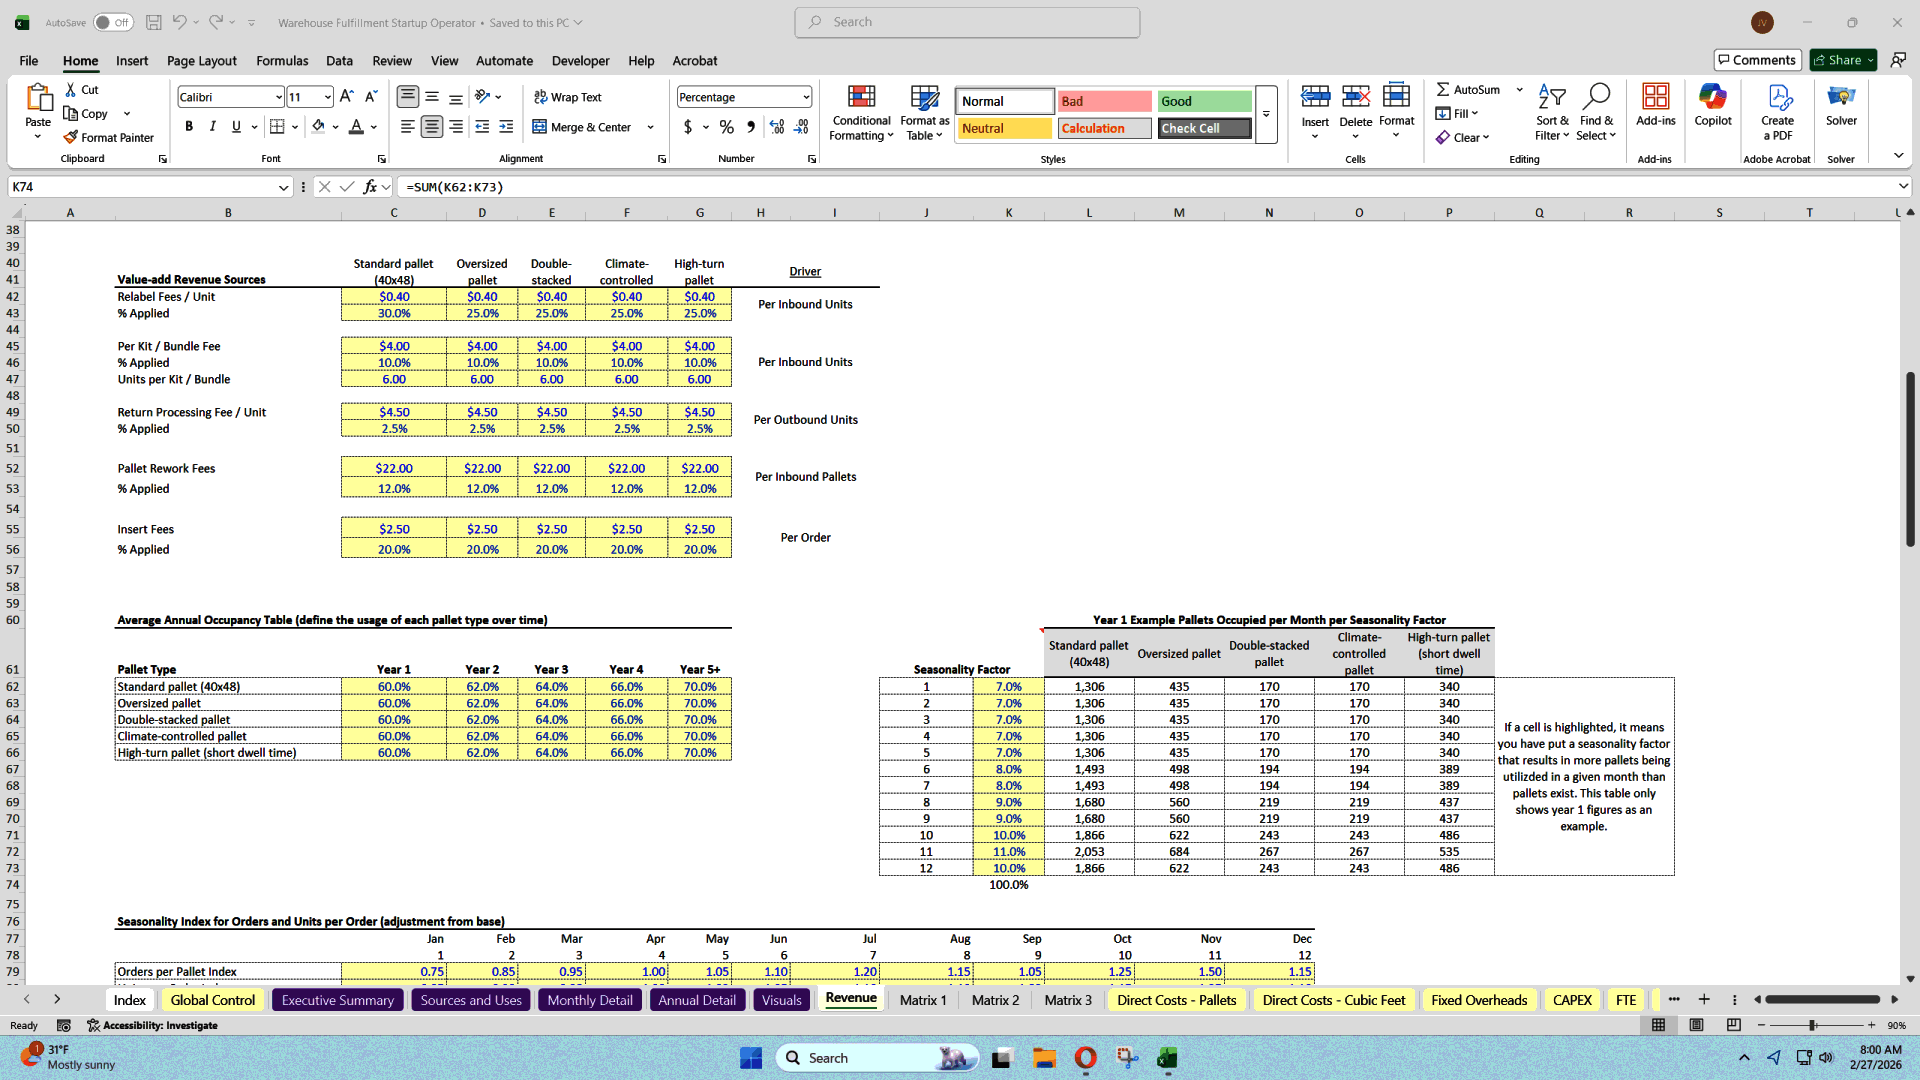Apply Merge & Center to selection
Image resolution: width=1920 pixels, height=1080 pixels.
pyautogui.click(x=586, y=127)
